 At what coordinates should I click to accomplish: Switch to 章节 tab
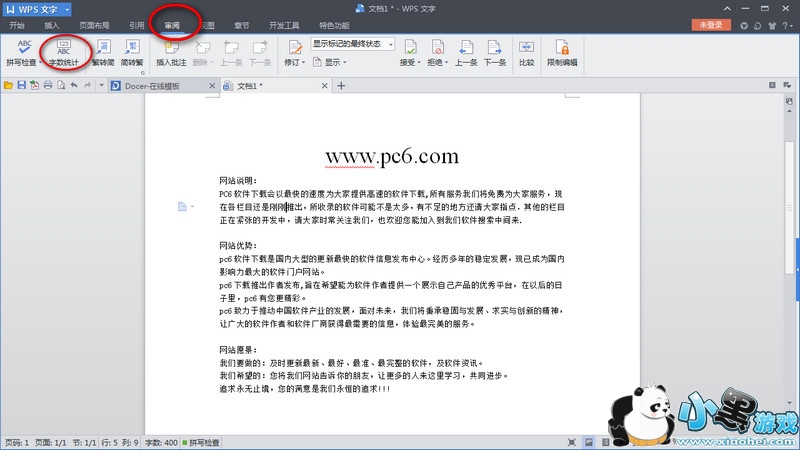(x=241, y=26)
